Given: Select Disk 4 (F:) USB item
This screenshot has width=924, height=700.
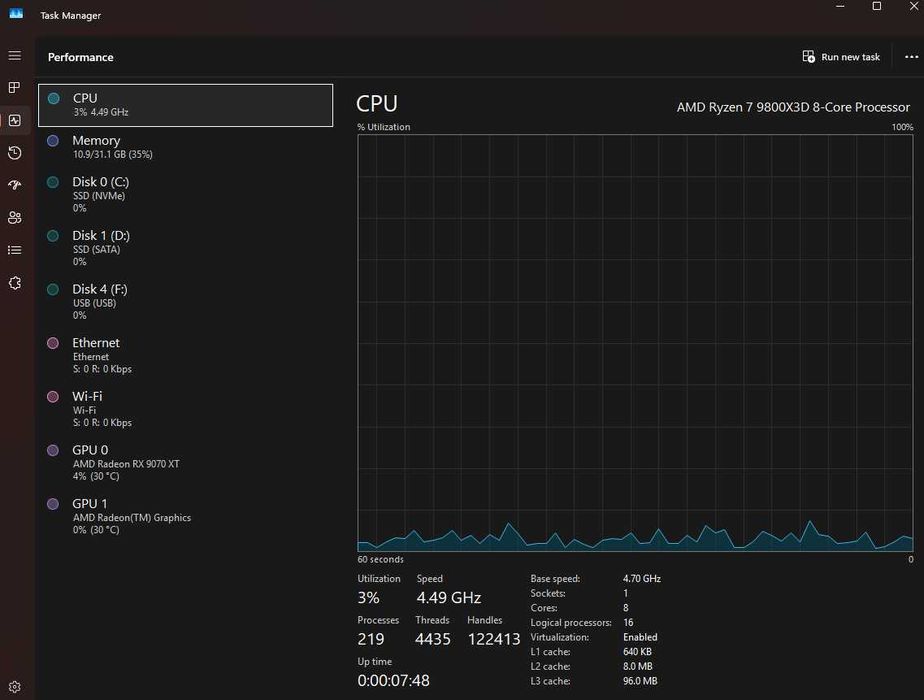Looking at the screenshot, I should [186, 302].
